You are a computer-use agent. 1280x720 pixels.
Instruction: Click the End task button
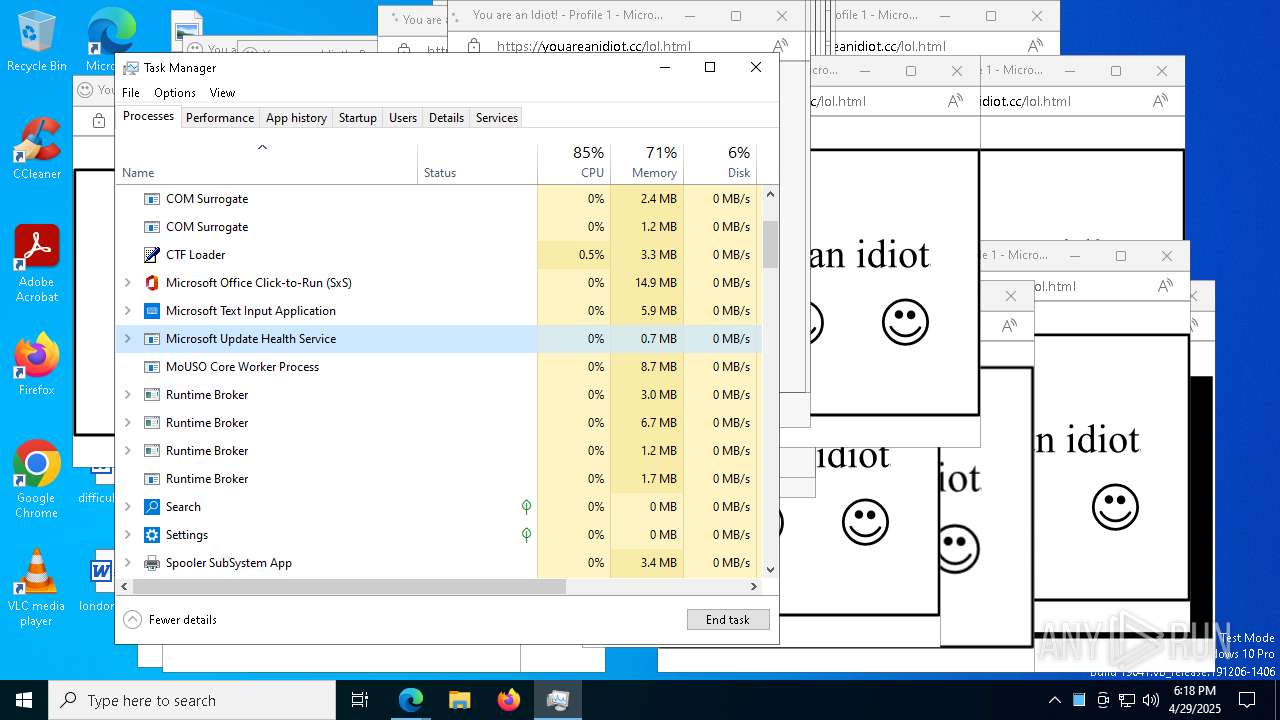728,620
